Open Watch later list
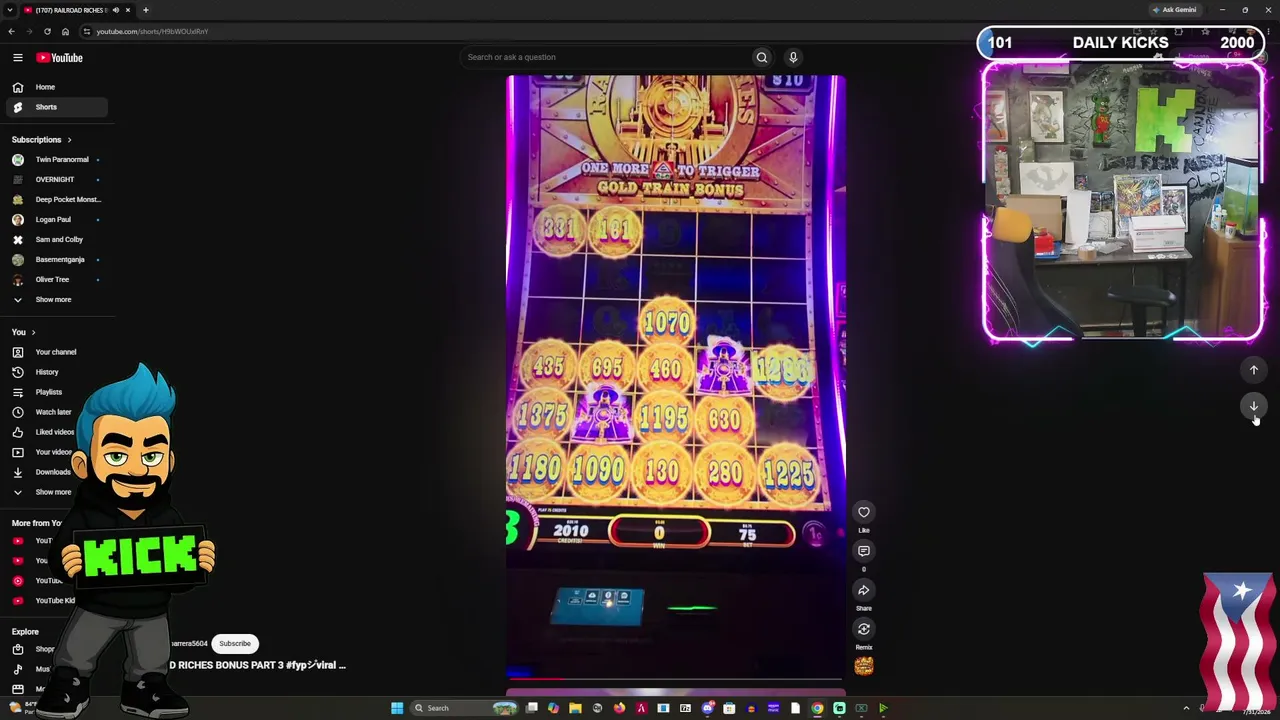1280x720 pixels. 56,412
